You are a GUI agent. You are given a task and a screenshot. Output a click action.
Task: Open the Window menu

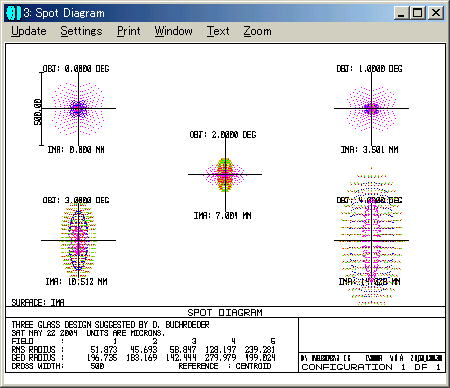(173, 31)
